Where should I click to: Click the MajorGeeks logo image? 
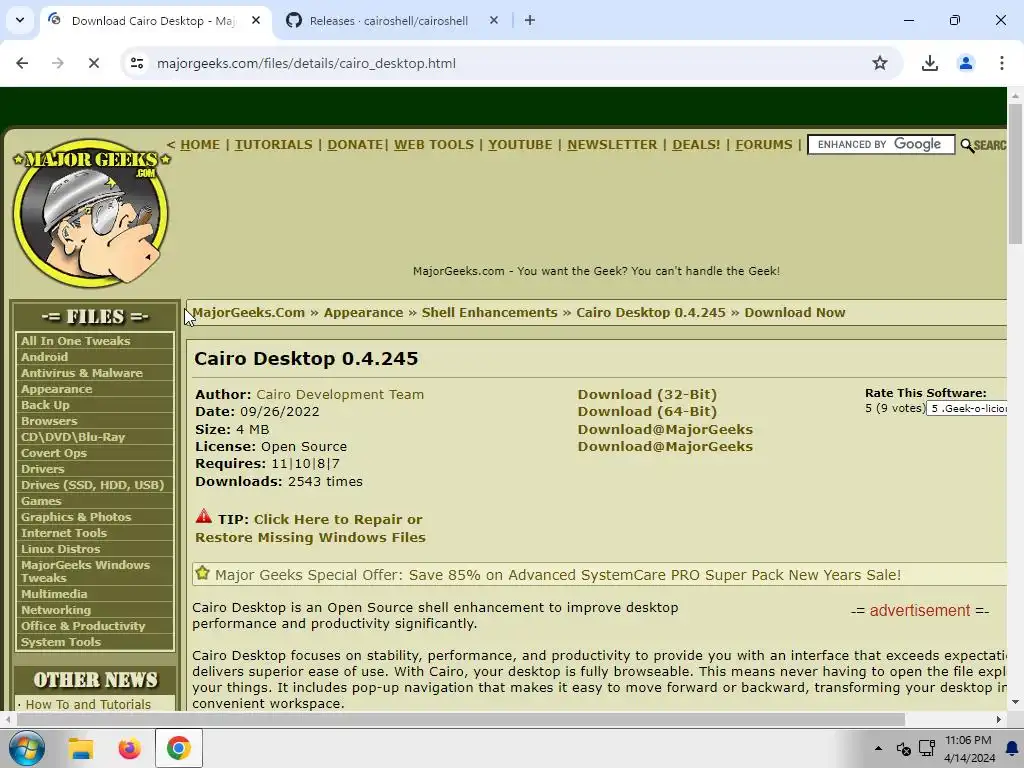point(91,212)
